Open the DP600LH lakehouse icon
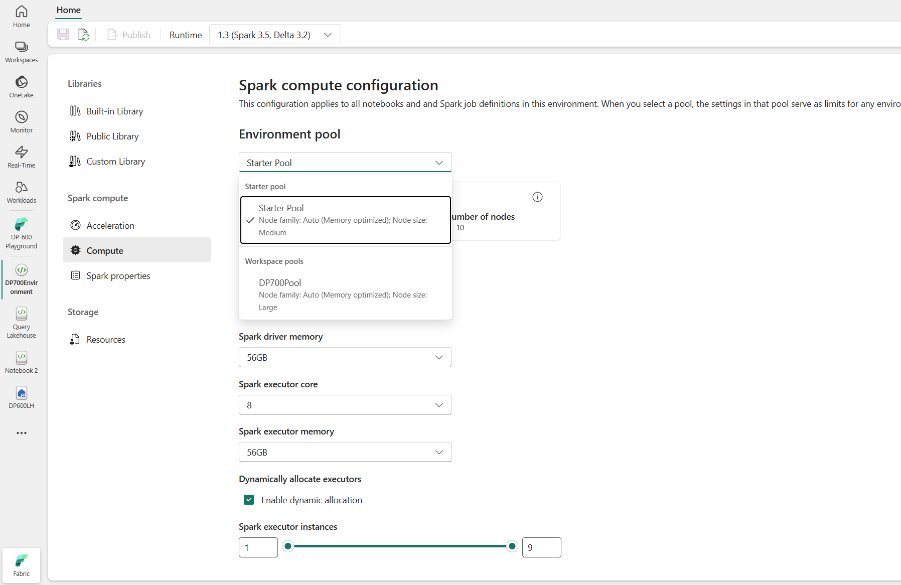 21,393
